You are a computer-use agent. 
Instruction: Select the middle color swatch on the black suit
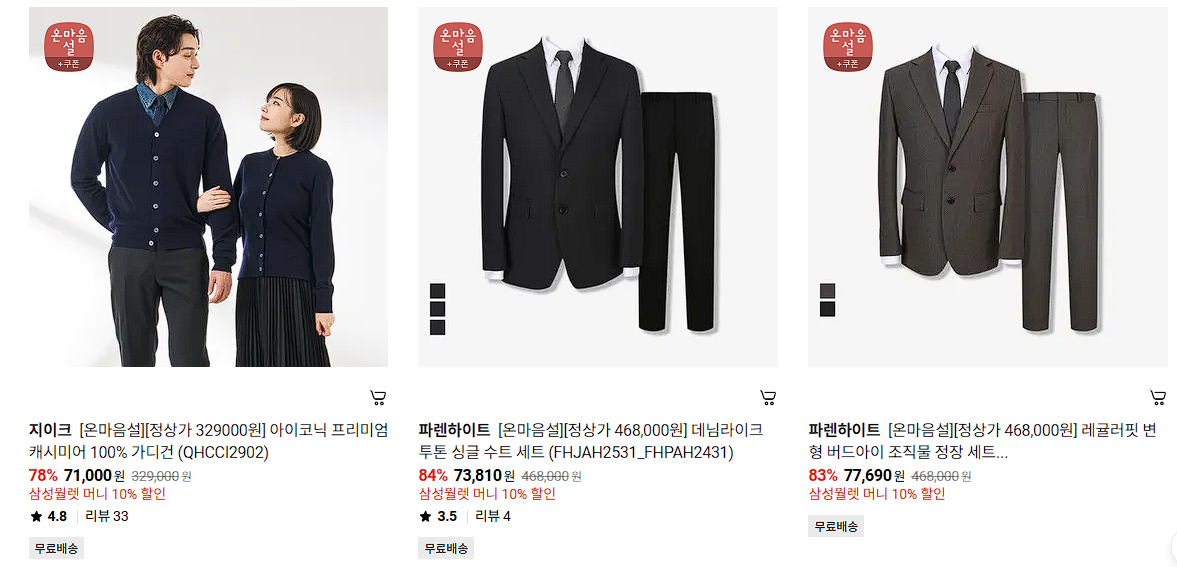(x=438, y=309)
